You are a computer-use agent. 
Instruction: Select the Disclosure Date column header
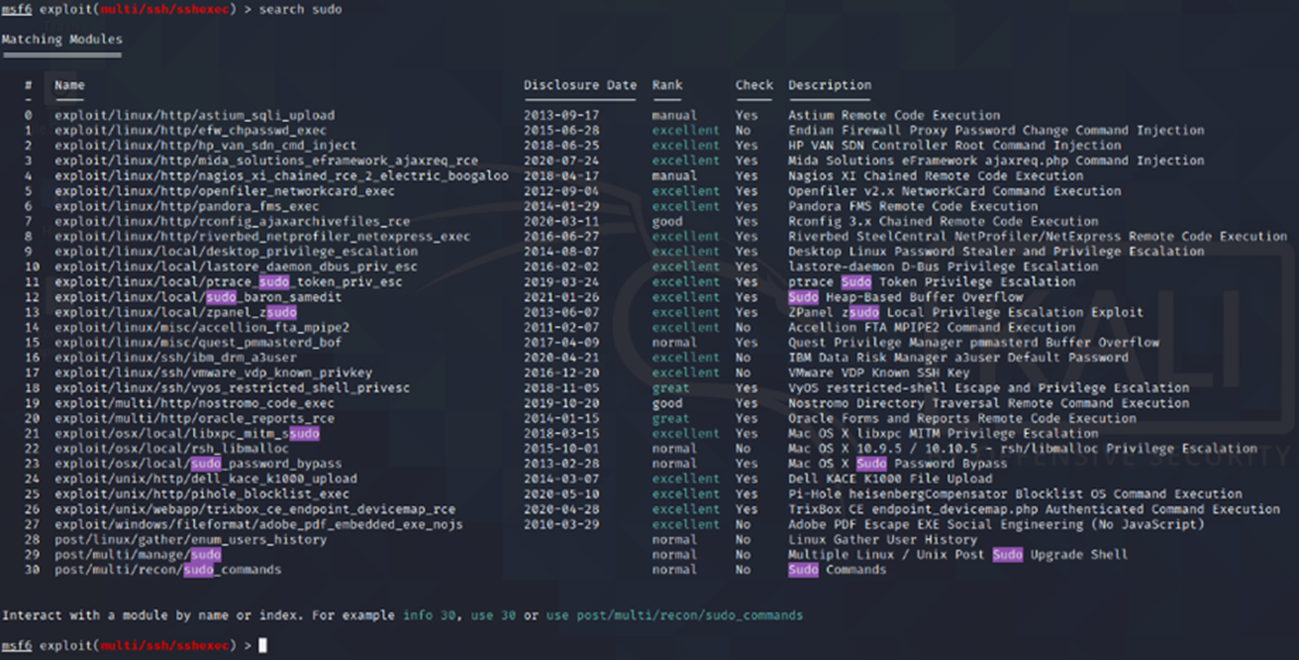click(x=580, y=84)
